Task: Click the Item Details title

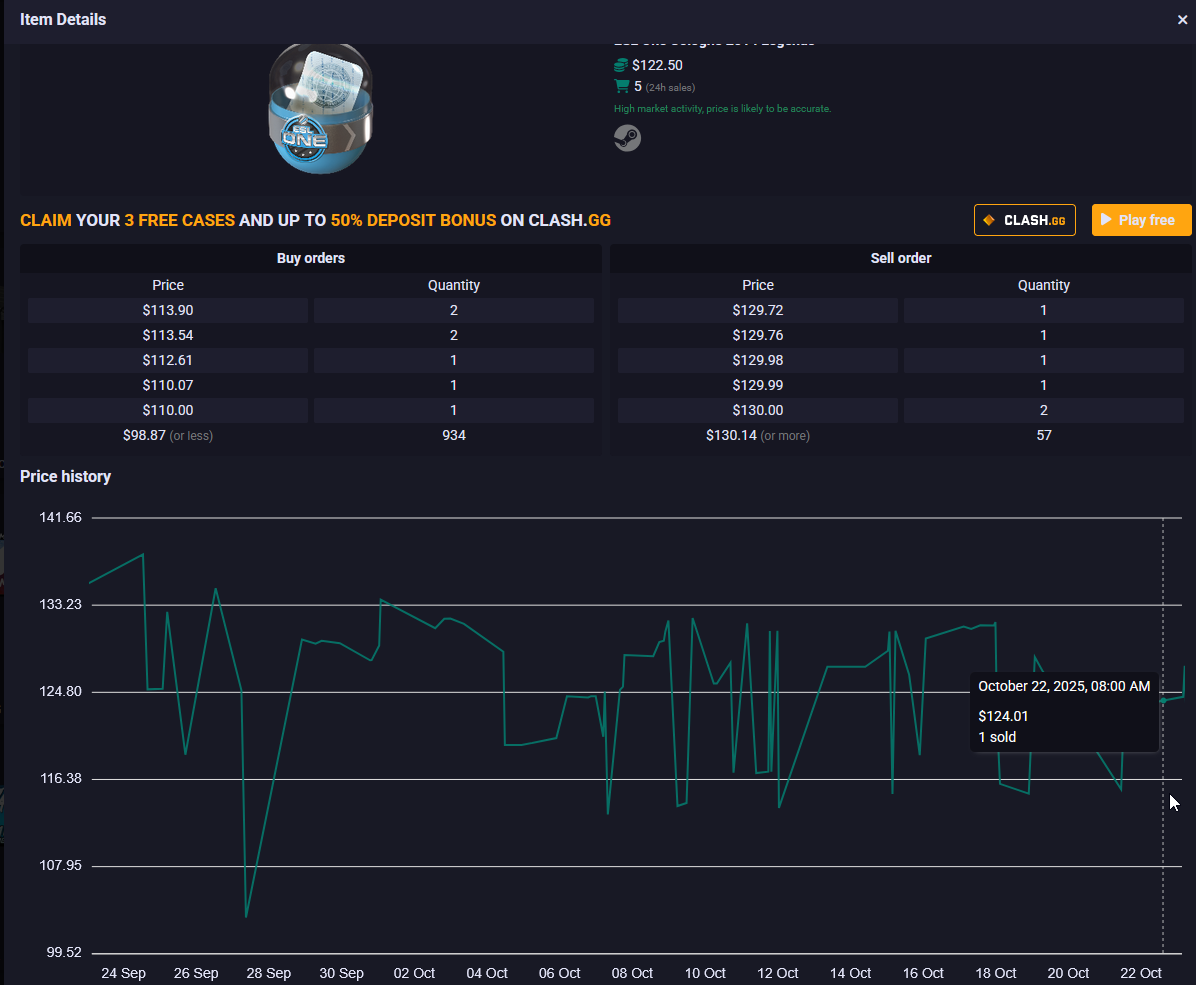Action: coord(63,20)
